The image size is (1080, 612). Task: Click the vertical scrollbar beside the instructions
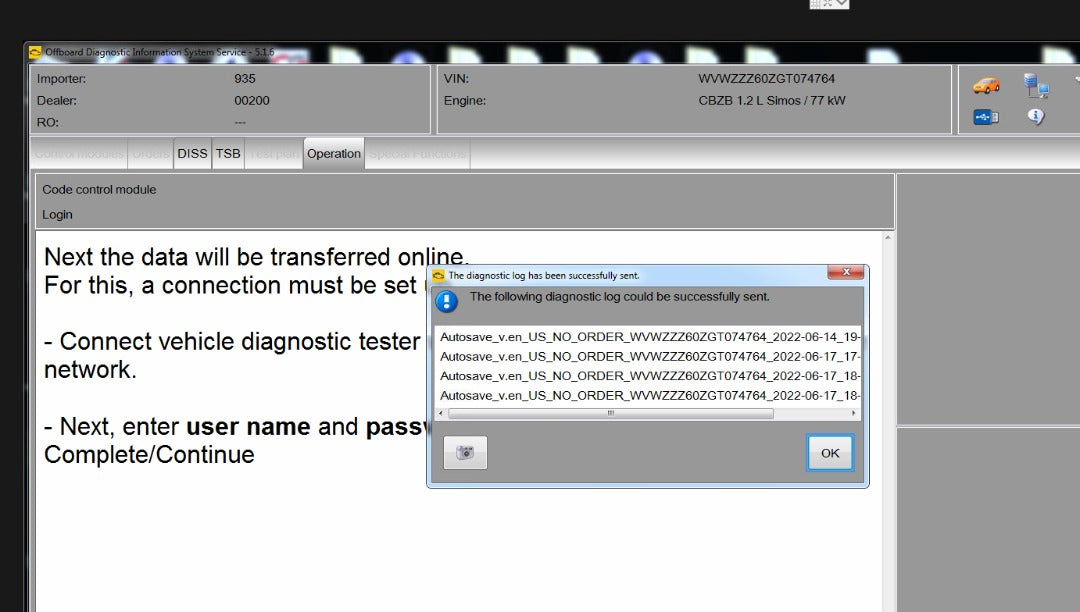tap(889, 300)
